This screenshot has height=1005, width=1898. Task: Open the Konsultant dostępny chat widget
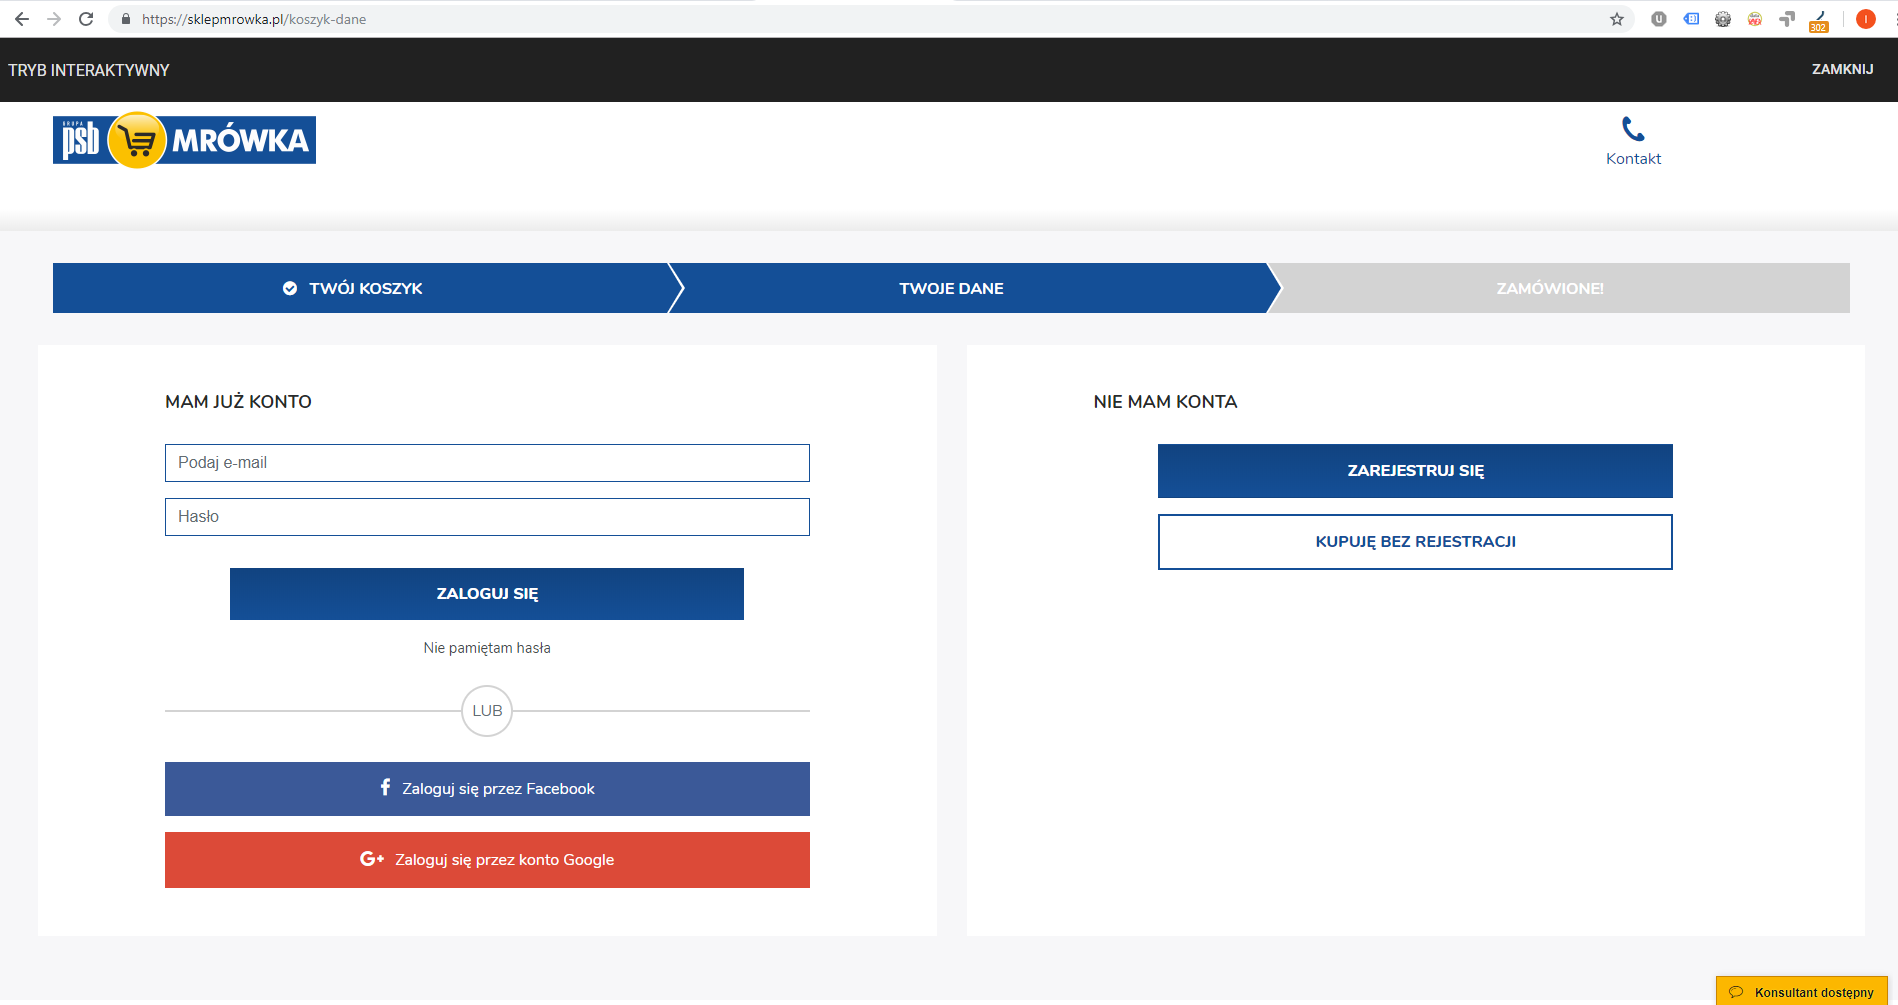coord(1802,992)
